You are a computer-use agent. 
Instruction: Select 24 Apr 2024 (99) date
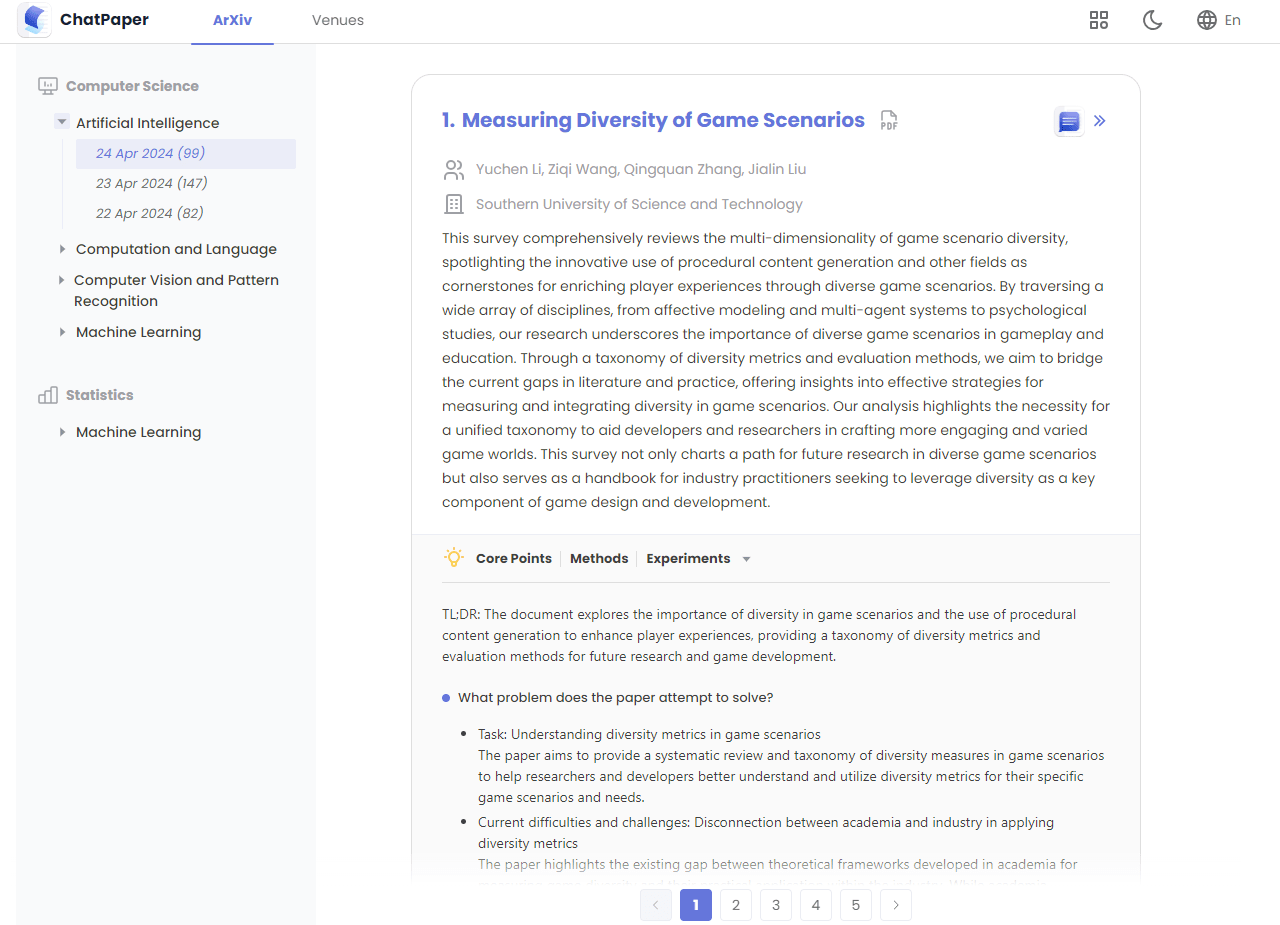click(186, 153)
